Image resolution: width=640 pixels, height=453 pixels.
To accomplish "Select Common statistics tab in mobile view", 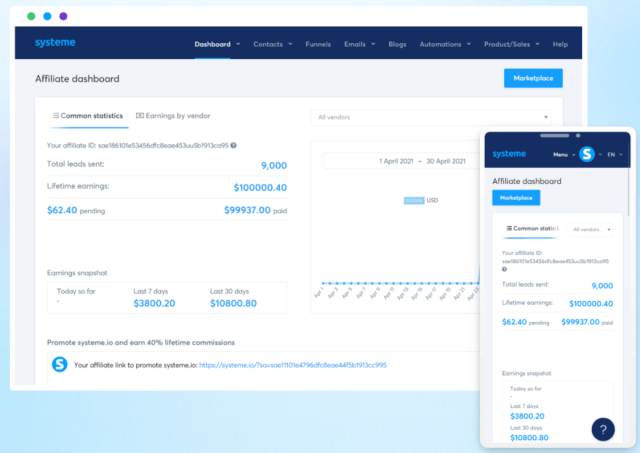I will 532,229.
